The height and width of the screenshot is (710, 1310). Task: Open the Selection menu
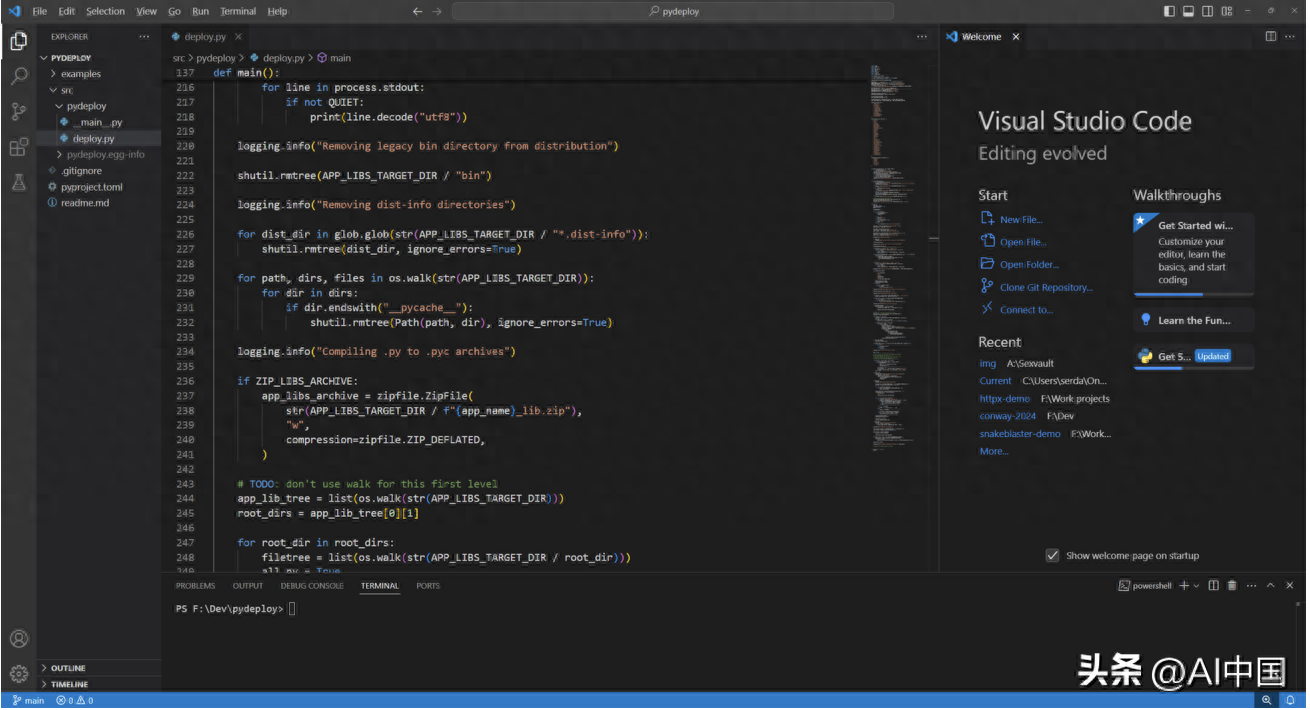(x=106, y=11)
